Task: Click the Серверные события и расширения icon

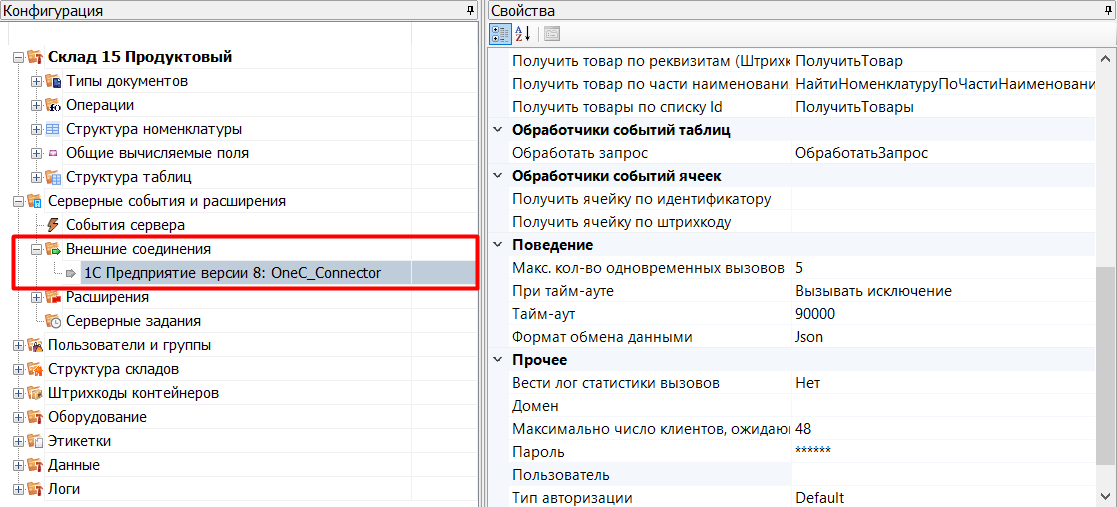Action: (35, 201)
